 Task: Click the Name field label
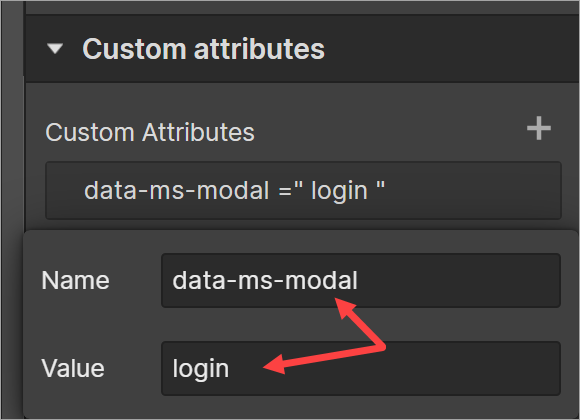(x=75, y=280)
